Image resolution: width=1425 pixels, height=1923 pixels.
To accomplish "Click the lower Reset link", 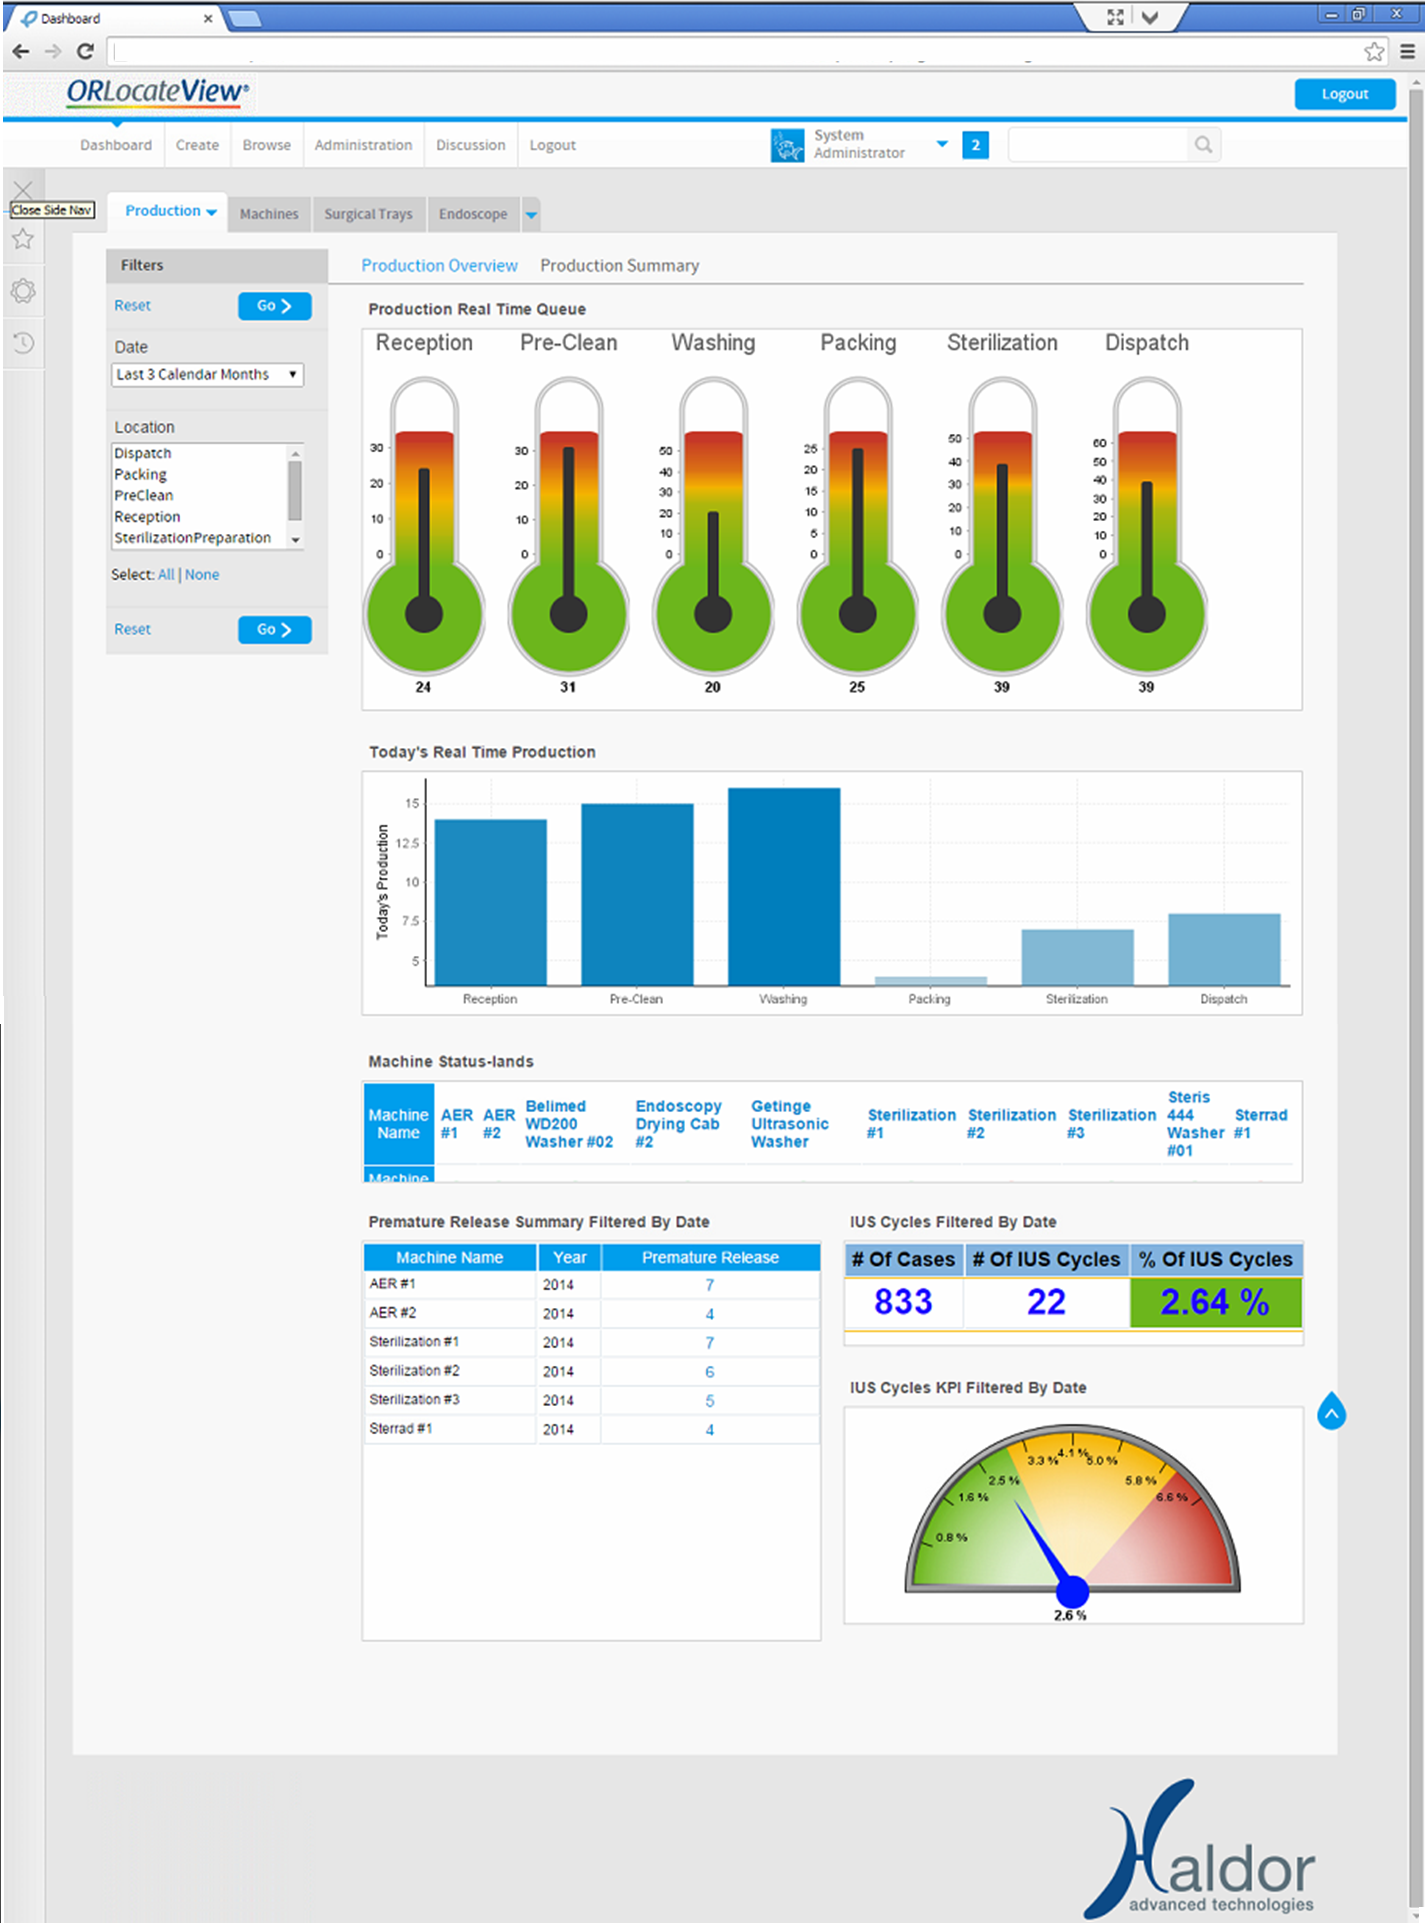I will (x=132, y=630).
